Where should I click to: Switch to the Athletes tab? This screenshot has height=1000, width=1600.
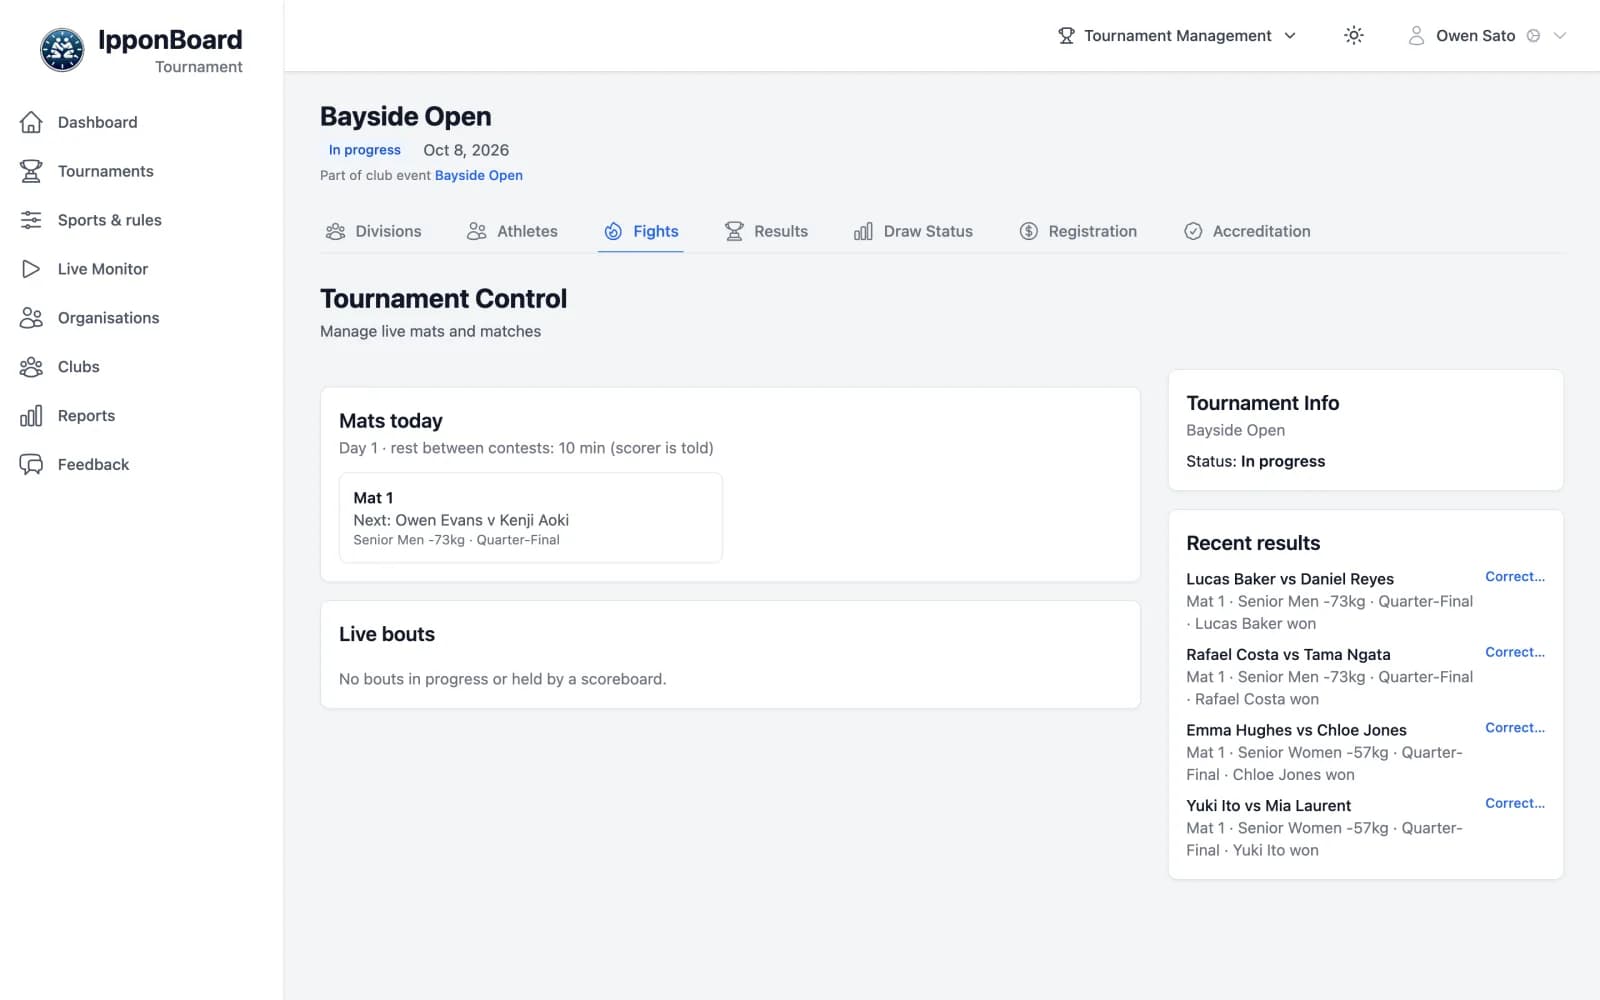coord(512,231)
